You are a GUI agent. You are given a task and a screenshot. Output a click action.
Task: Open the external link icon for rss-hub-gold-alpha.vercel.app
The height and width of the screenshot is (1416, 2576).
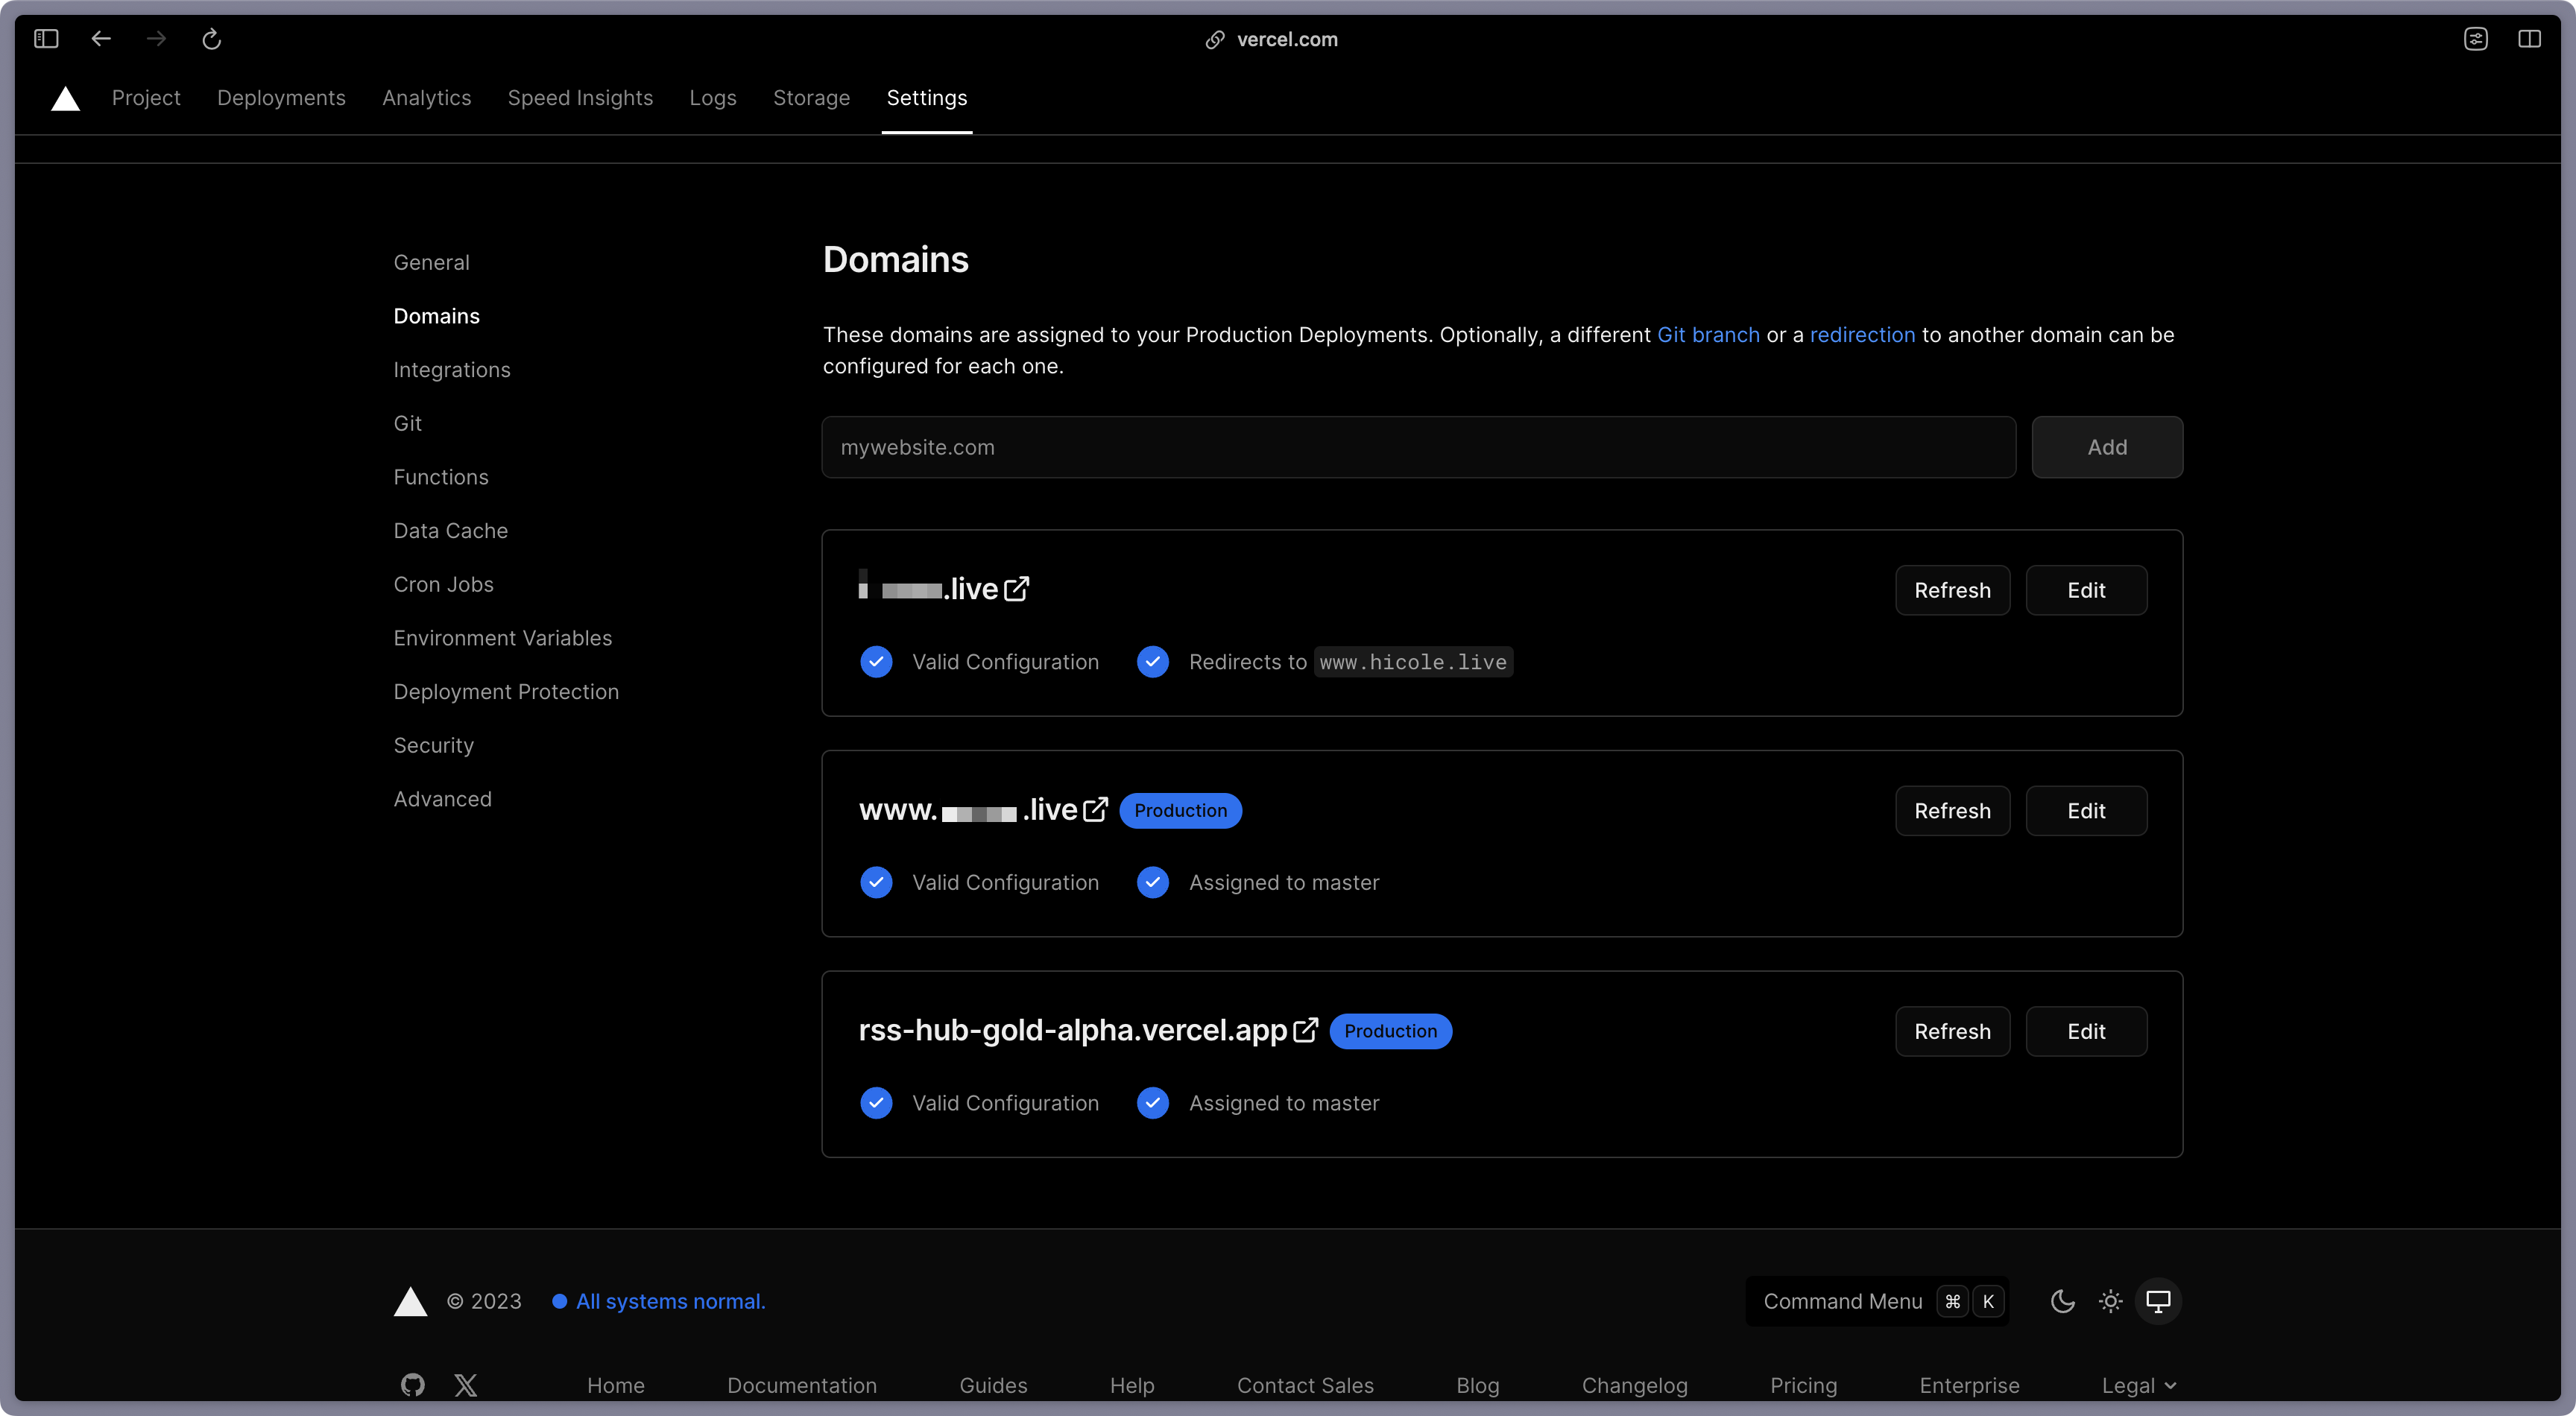pos(1306,1030)
